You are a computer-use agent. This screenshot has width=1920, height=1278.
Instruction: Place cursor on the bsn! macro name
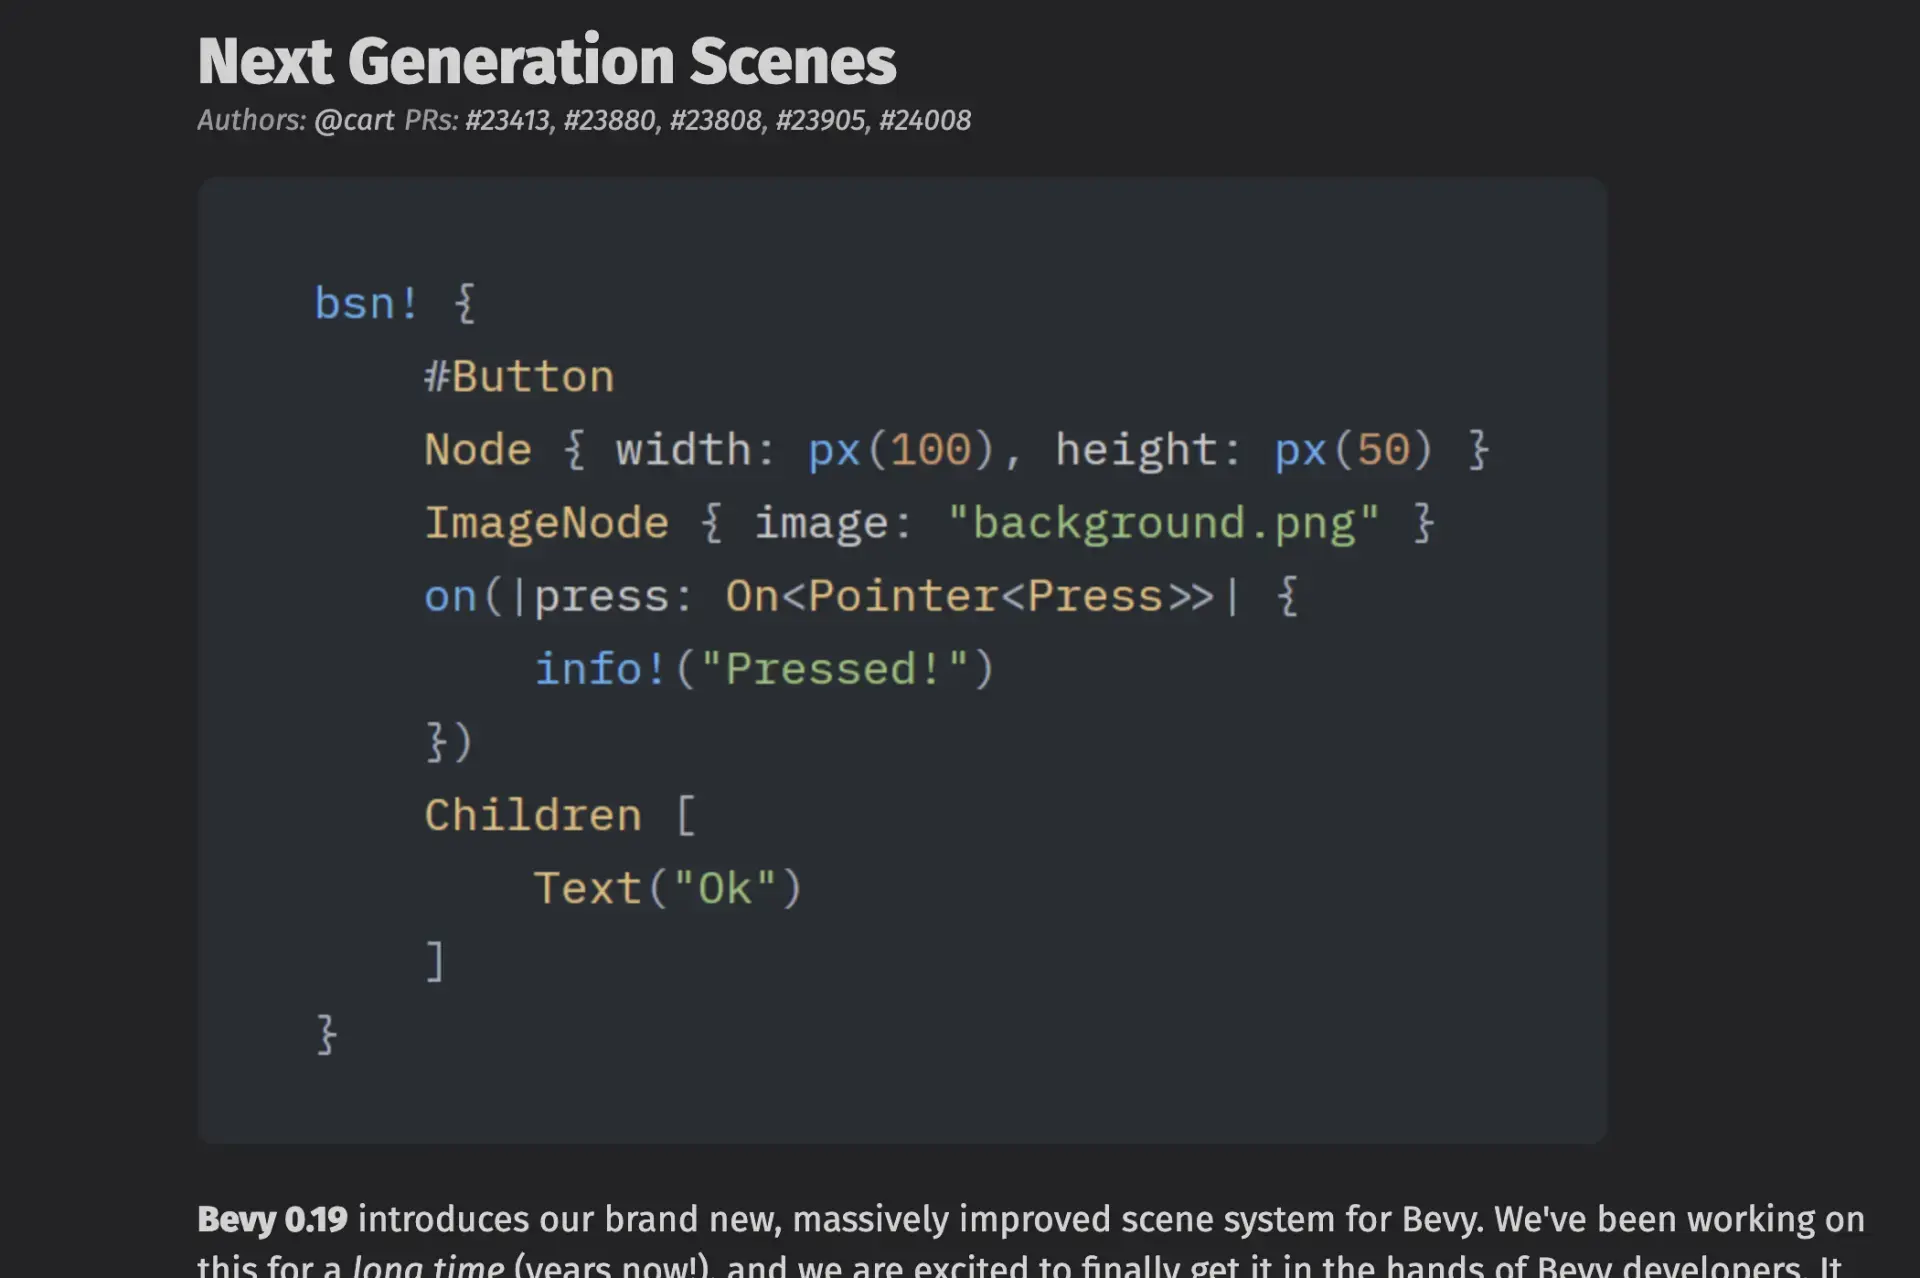point(366,302)
